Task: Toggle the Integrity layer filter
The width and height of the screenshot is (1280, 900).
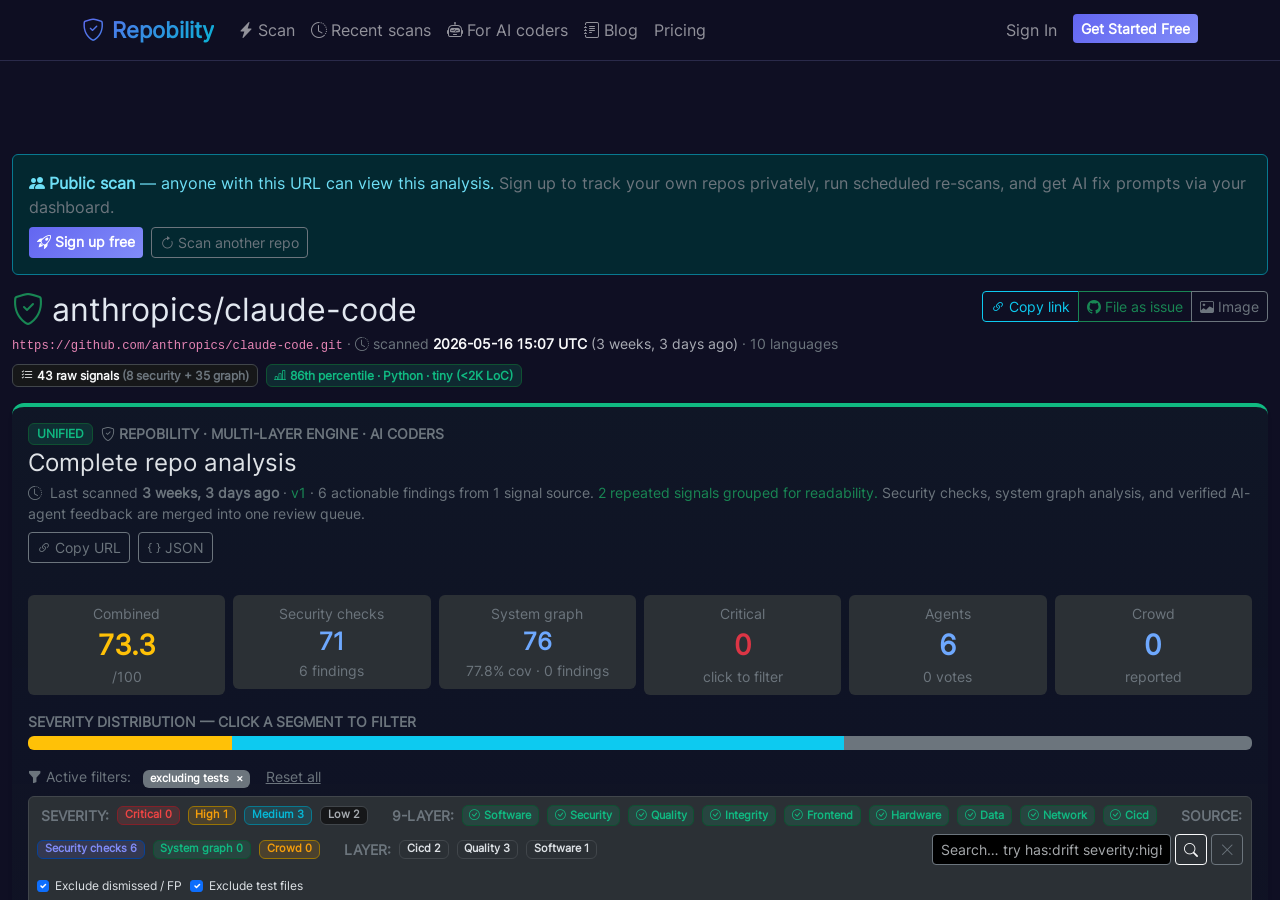Action: tap(739, 815)
